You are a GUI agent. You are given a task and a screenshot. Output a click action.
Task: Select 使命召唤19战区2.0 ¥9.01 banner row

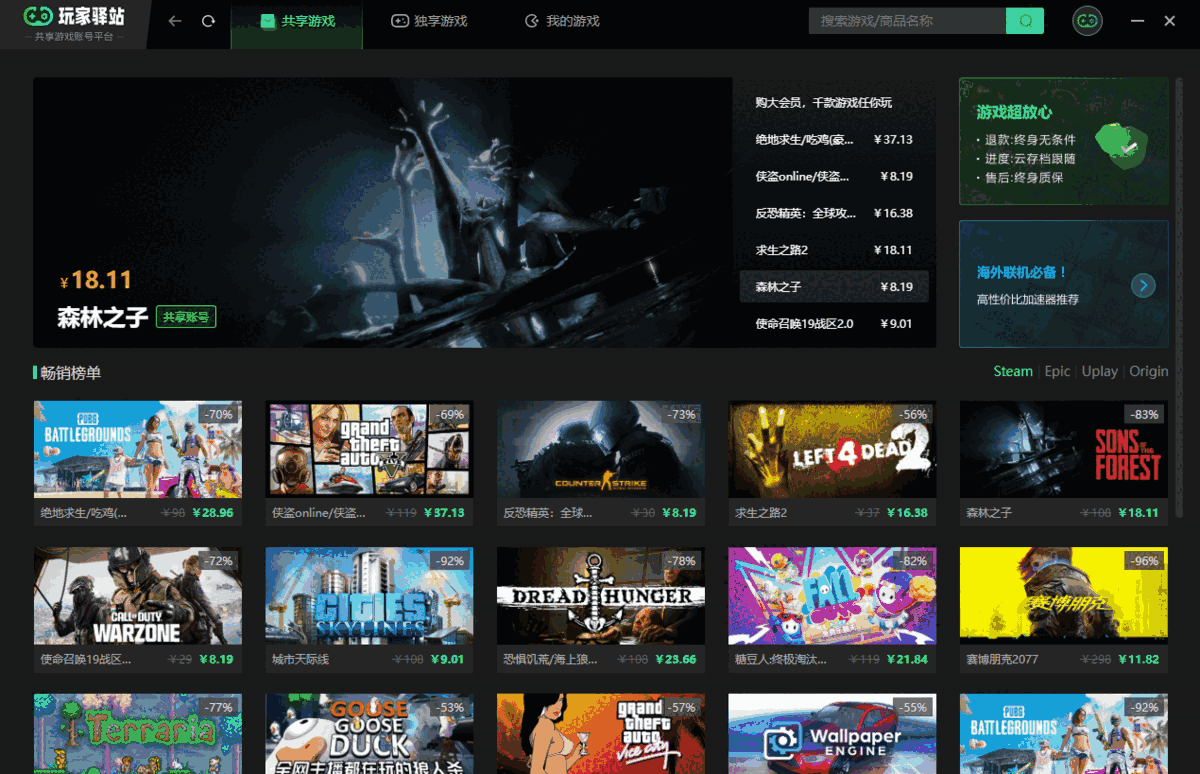[x=834, y=324]
